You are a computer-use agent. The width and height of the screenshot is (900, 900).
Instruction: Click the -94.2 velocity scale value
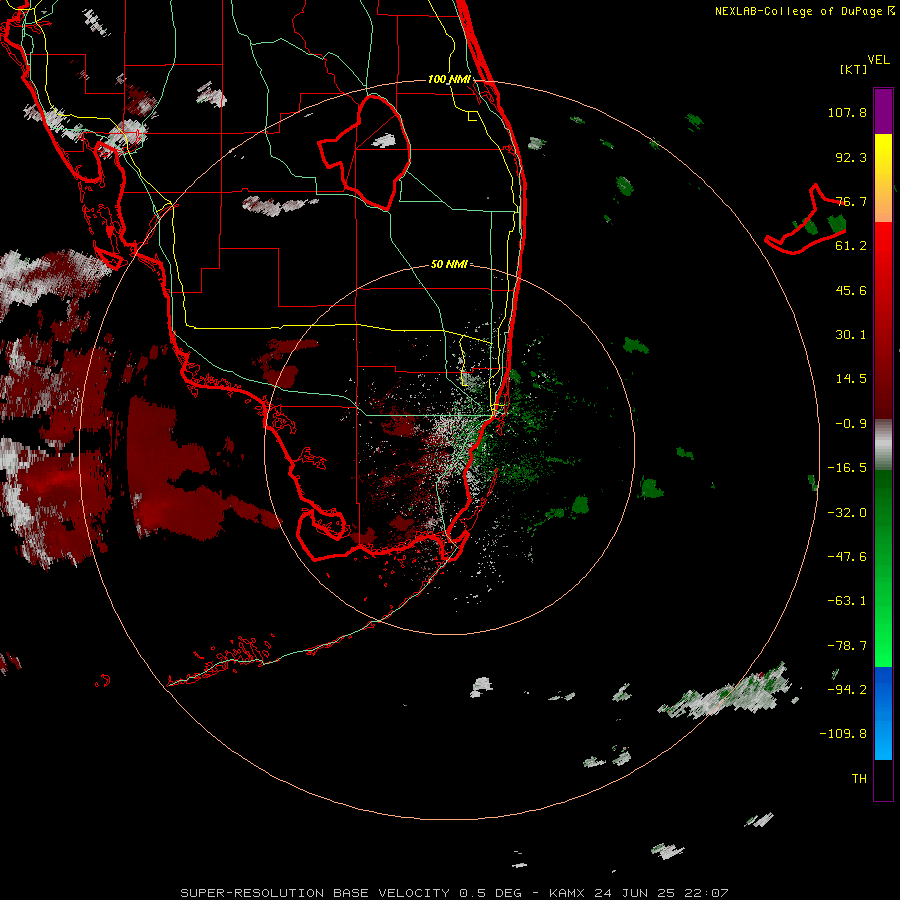pyautogui.click(x=847, y=690)
